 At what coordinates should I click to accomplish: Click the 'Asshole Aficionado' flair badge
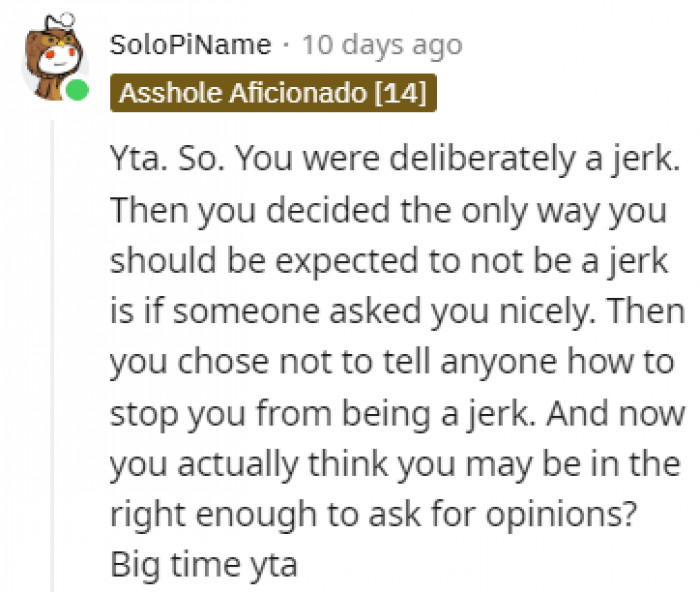tap(243, 94)
